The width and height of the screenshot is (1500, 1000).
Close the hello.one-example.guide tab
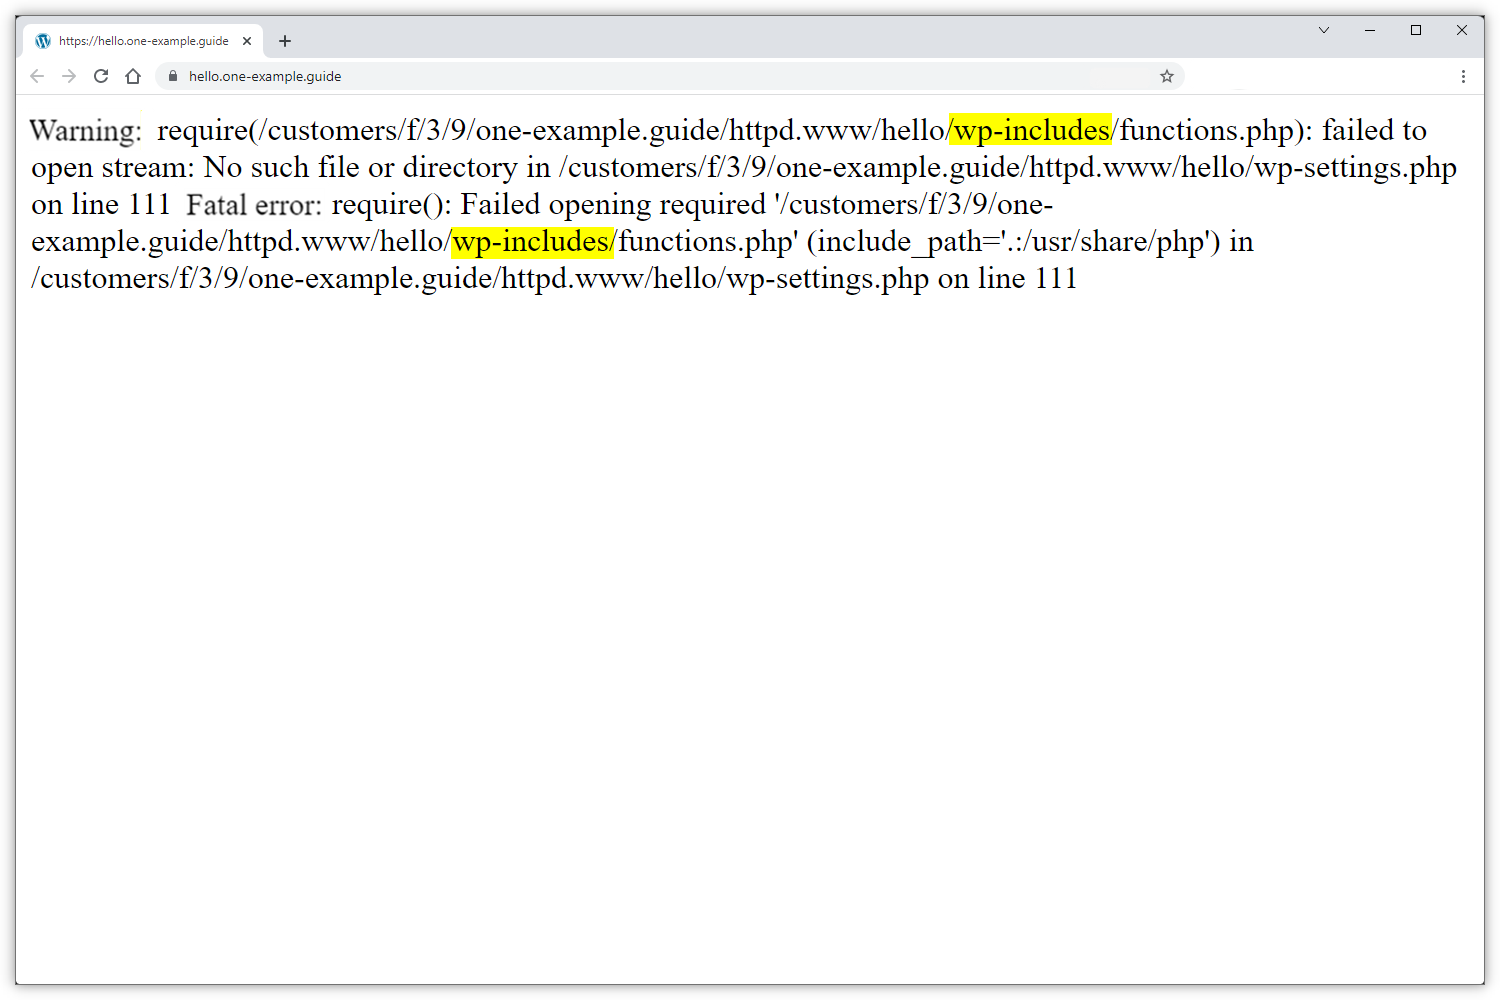coord(246,41)
